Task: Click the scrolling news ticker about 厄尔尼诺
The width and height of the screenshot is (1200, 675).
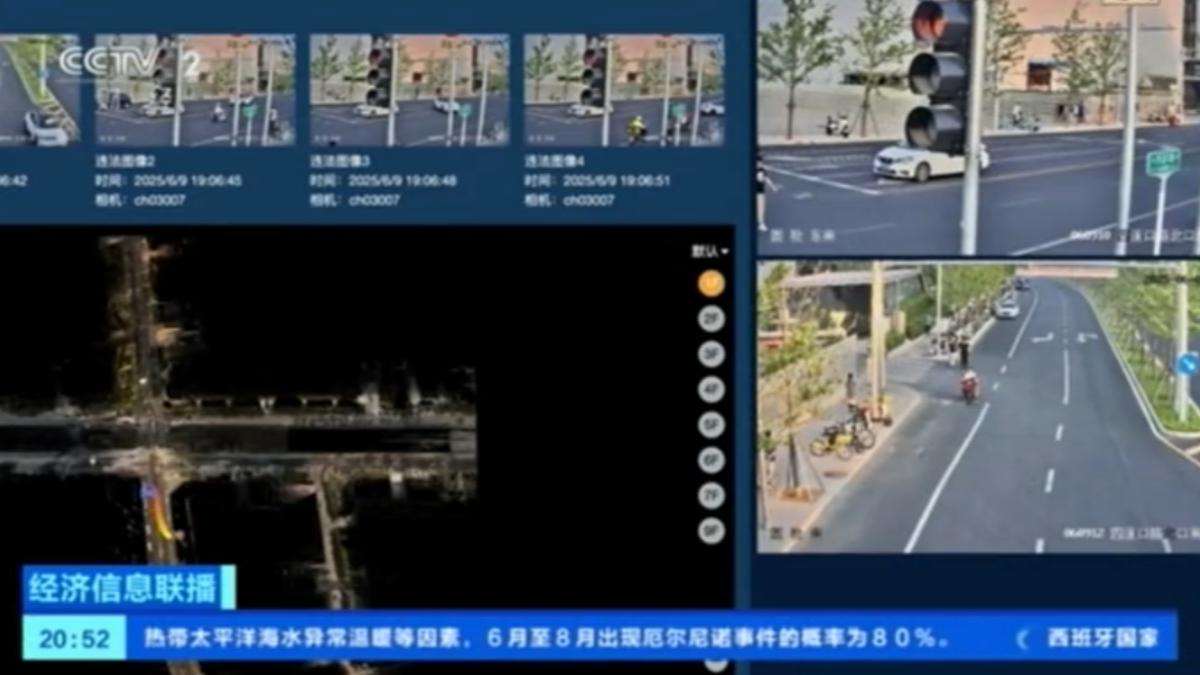Action: pyautogui.click(x=547, y=638)
